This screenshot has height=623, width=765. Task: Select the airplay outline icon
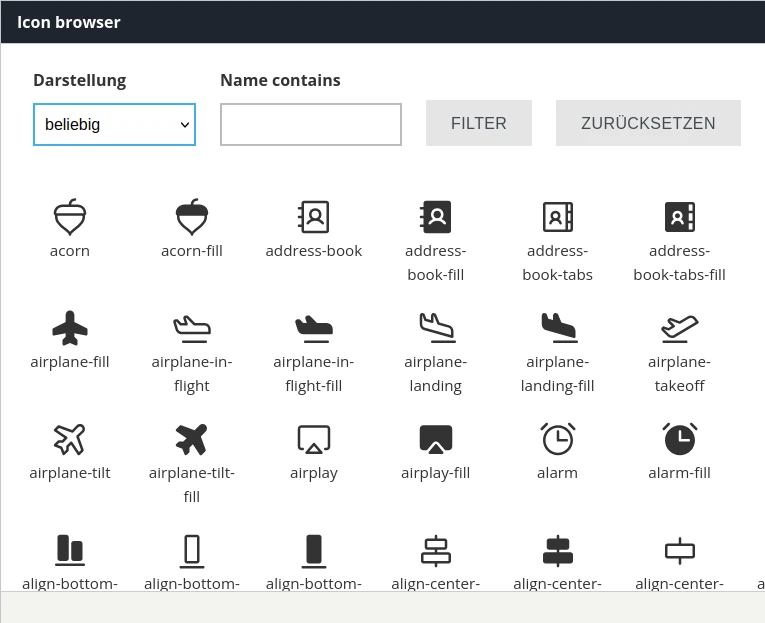(x=314, y=439)
